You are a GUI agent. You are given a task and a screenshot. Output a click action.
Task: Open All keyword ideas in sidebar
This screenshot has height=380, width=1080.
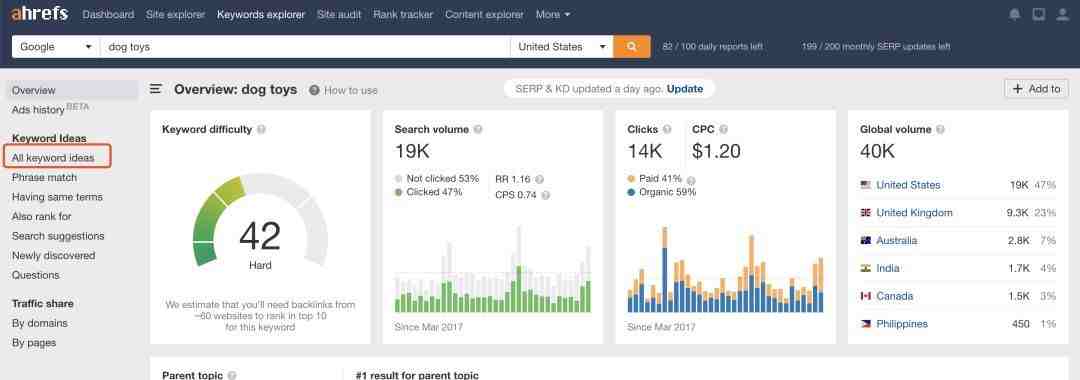click(53, 158)
